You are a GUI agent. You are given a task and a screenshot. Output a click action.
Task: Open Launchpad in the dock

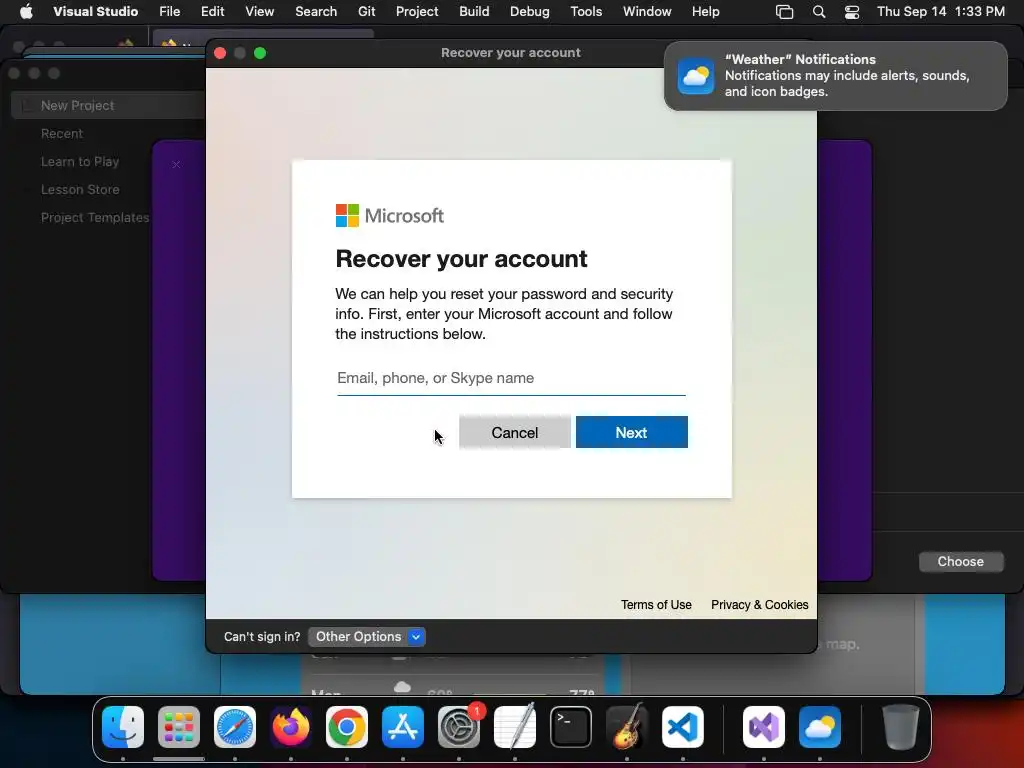click(x=179, y=727)
